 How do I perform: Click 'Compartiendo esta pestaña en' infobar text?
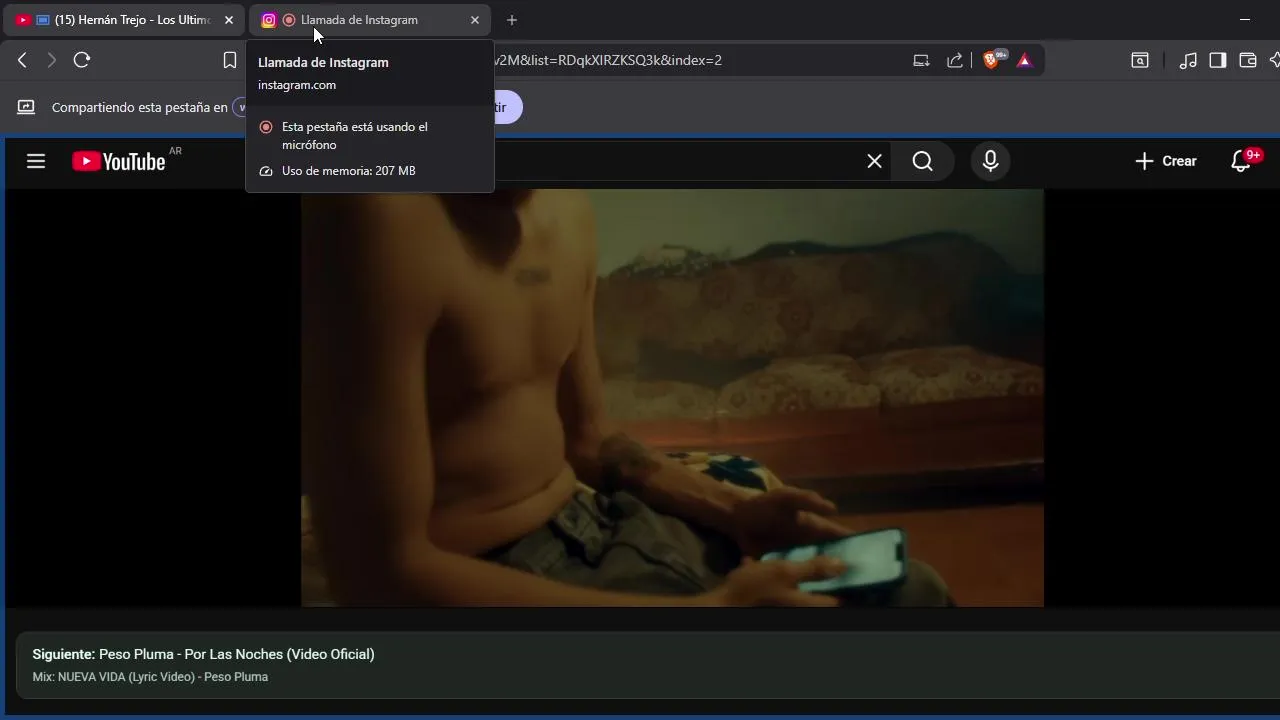click(x=140, y=107)
